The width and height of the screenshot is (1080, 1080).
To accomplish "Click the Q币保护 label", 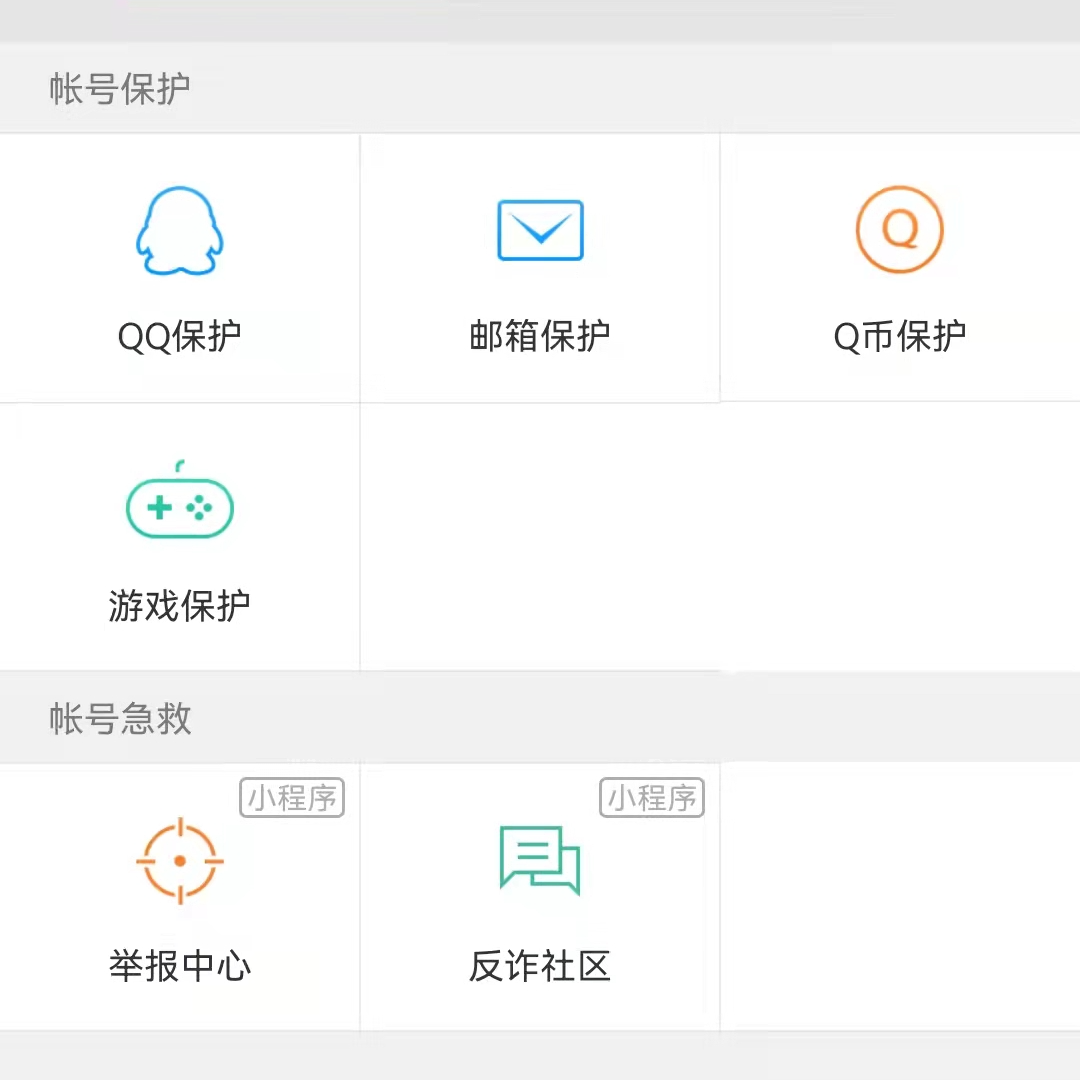I will pyautogui.click(x=900, y=337).
